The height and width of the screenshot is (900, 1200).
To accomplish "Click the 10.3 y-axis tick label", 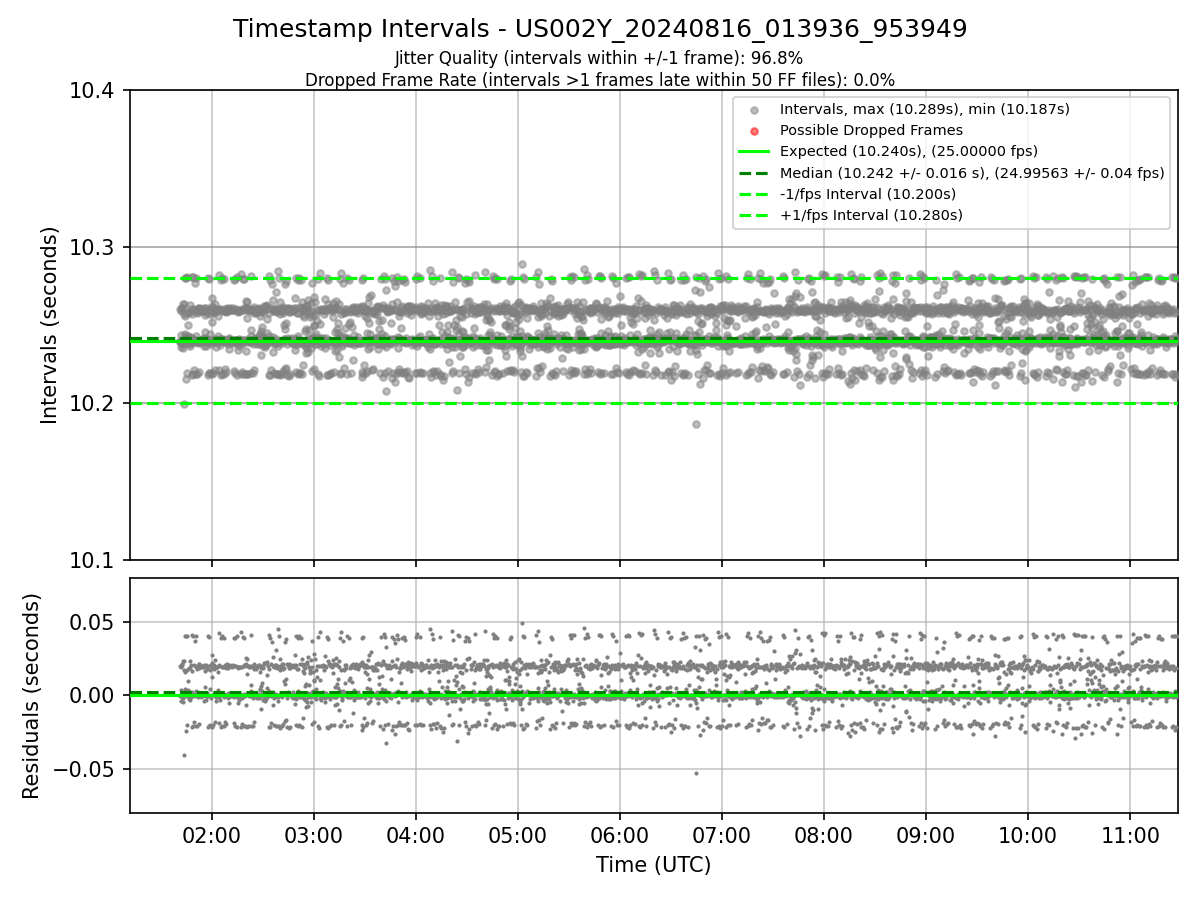I will coord(94,247).
